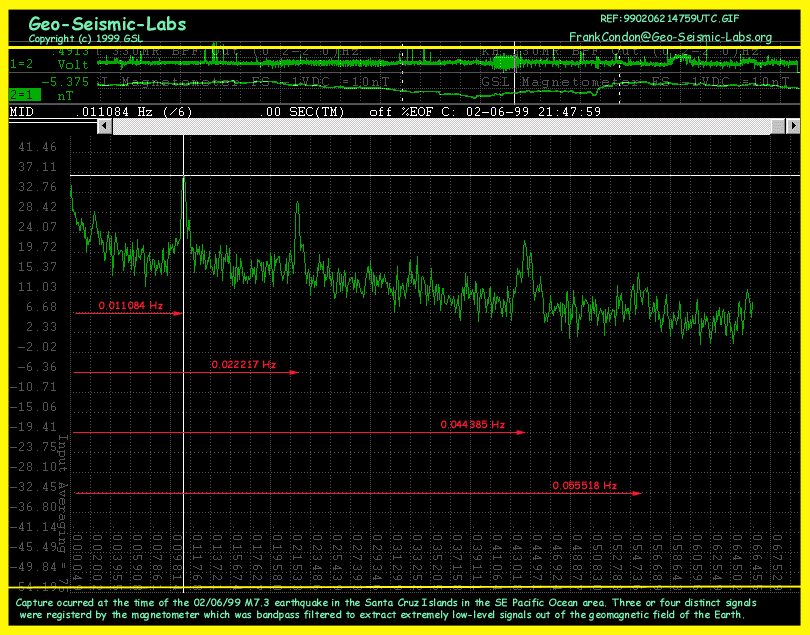Click the -28.10 y-axis value
Screen dimensions: 810x635
(34, 467)
